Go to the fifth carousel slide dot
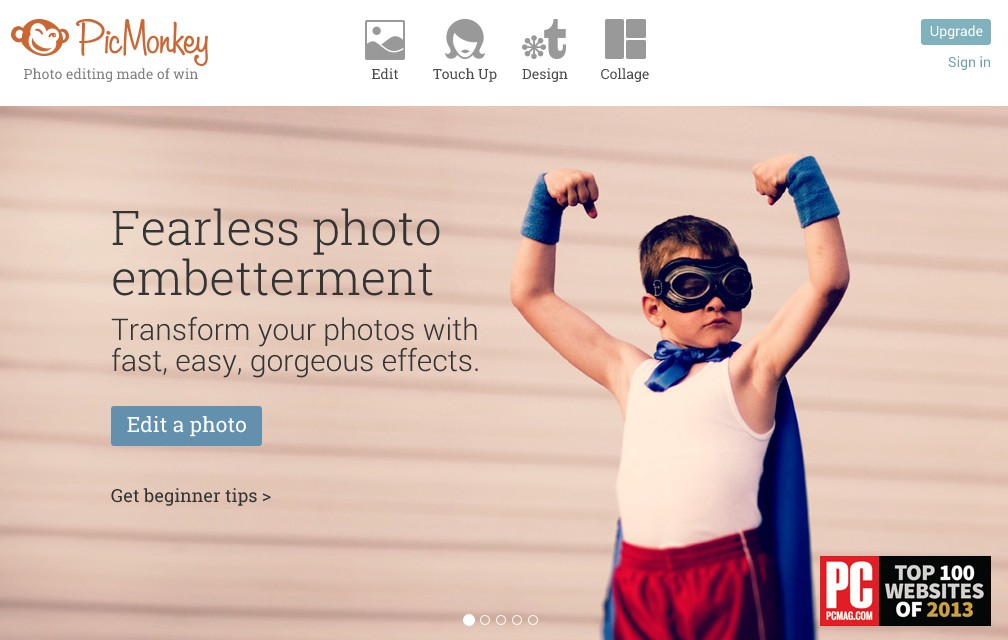The image size is (1008, 640). click(533, 620)
